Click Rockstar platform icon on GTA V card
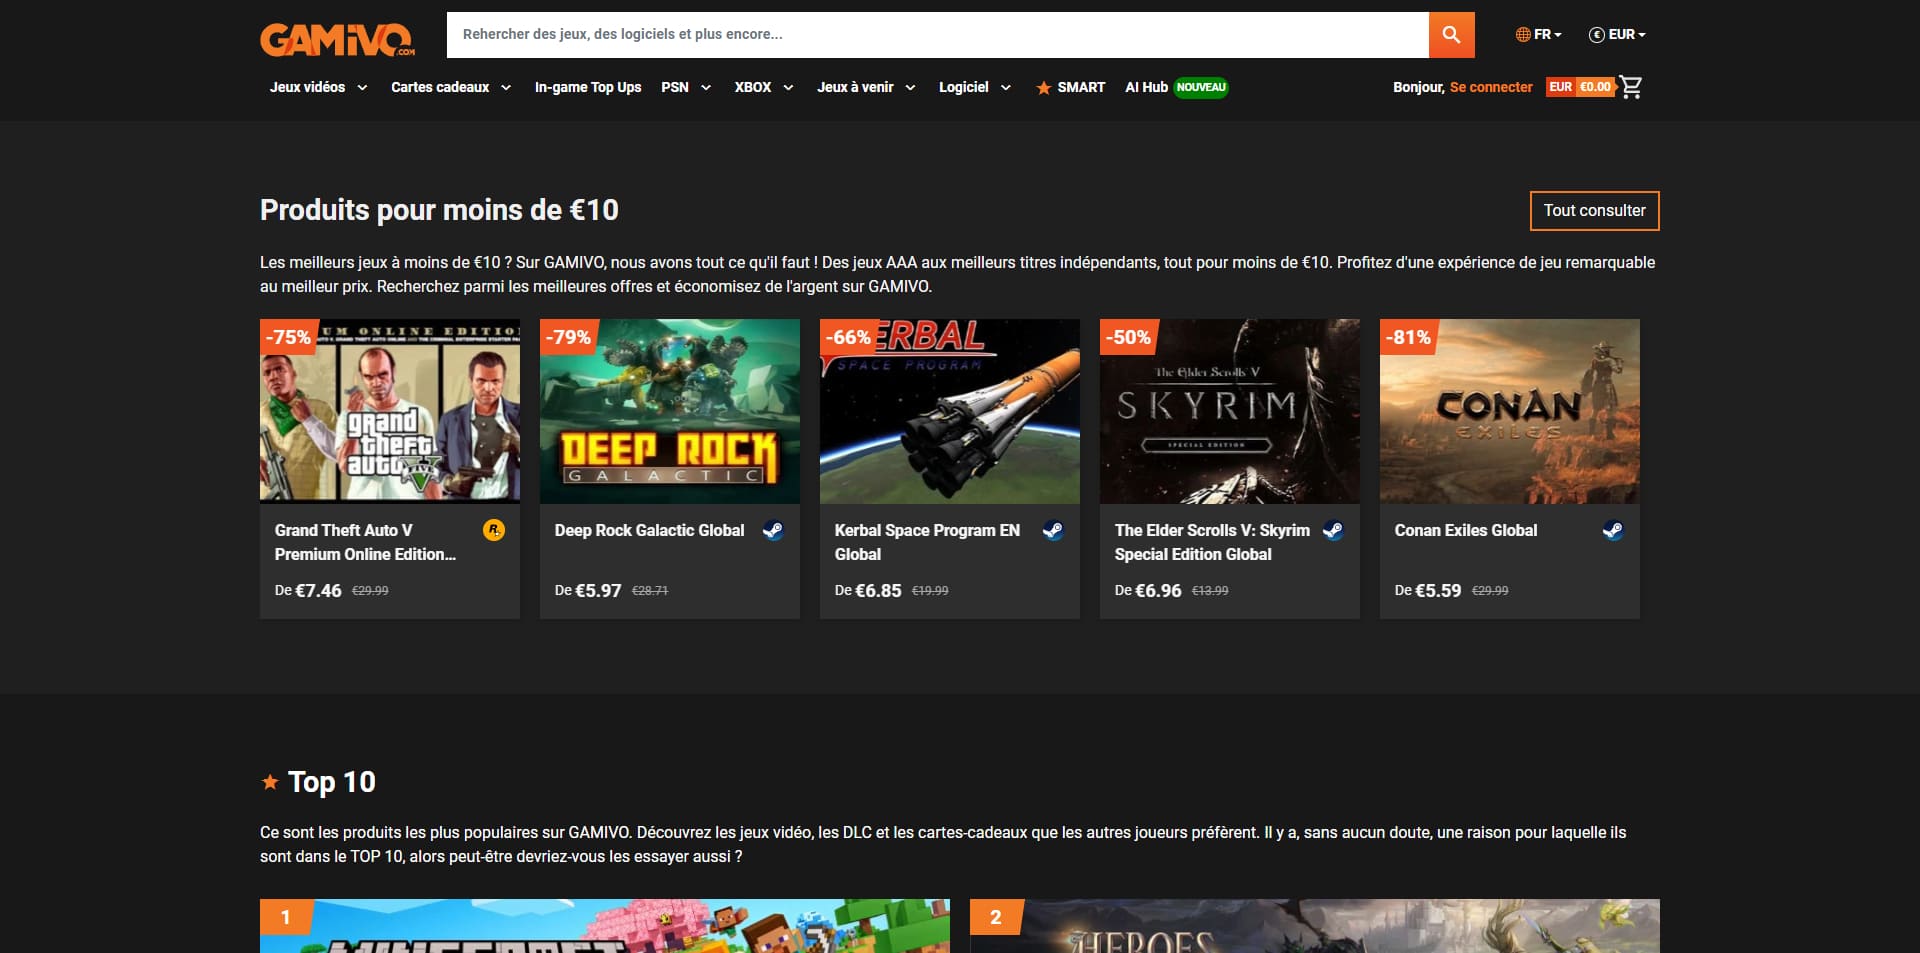The height and width of the screenshot is (953, 1920). click(x=494, y=530)
